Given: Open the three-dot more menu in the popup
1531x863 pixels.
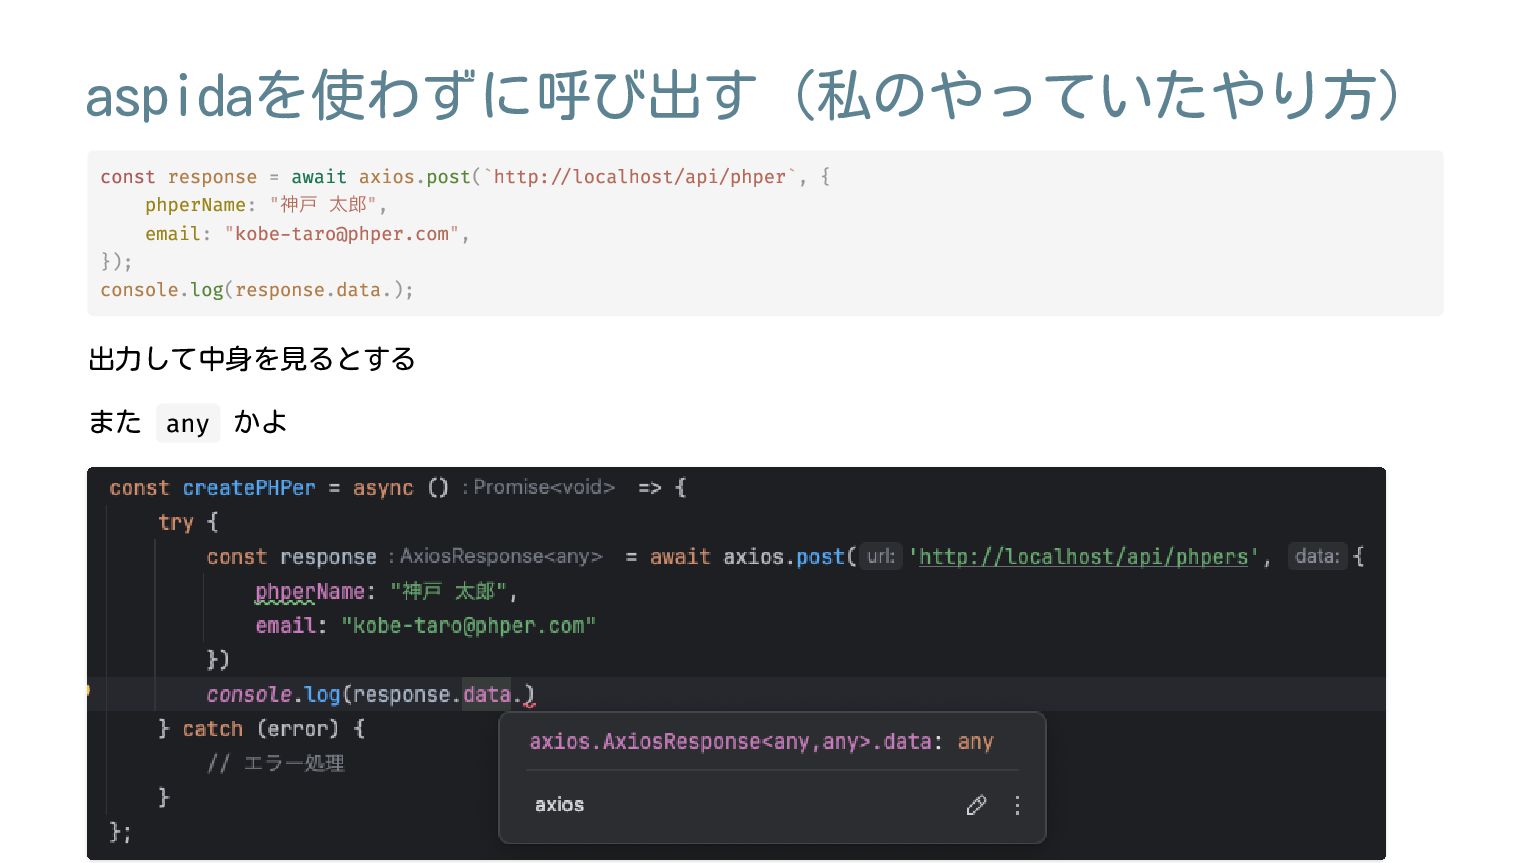Looking at the screenshot, I should [x=1017, y=805].
